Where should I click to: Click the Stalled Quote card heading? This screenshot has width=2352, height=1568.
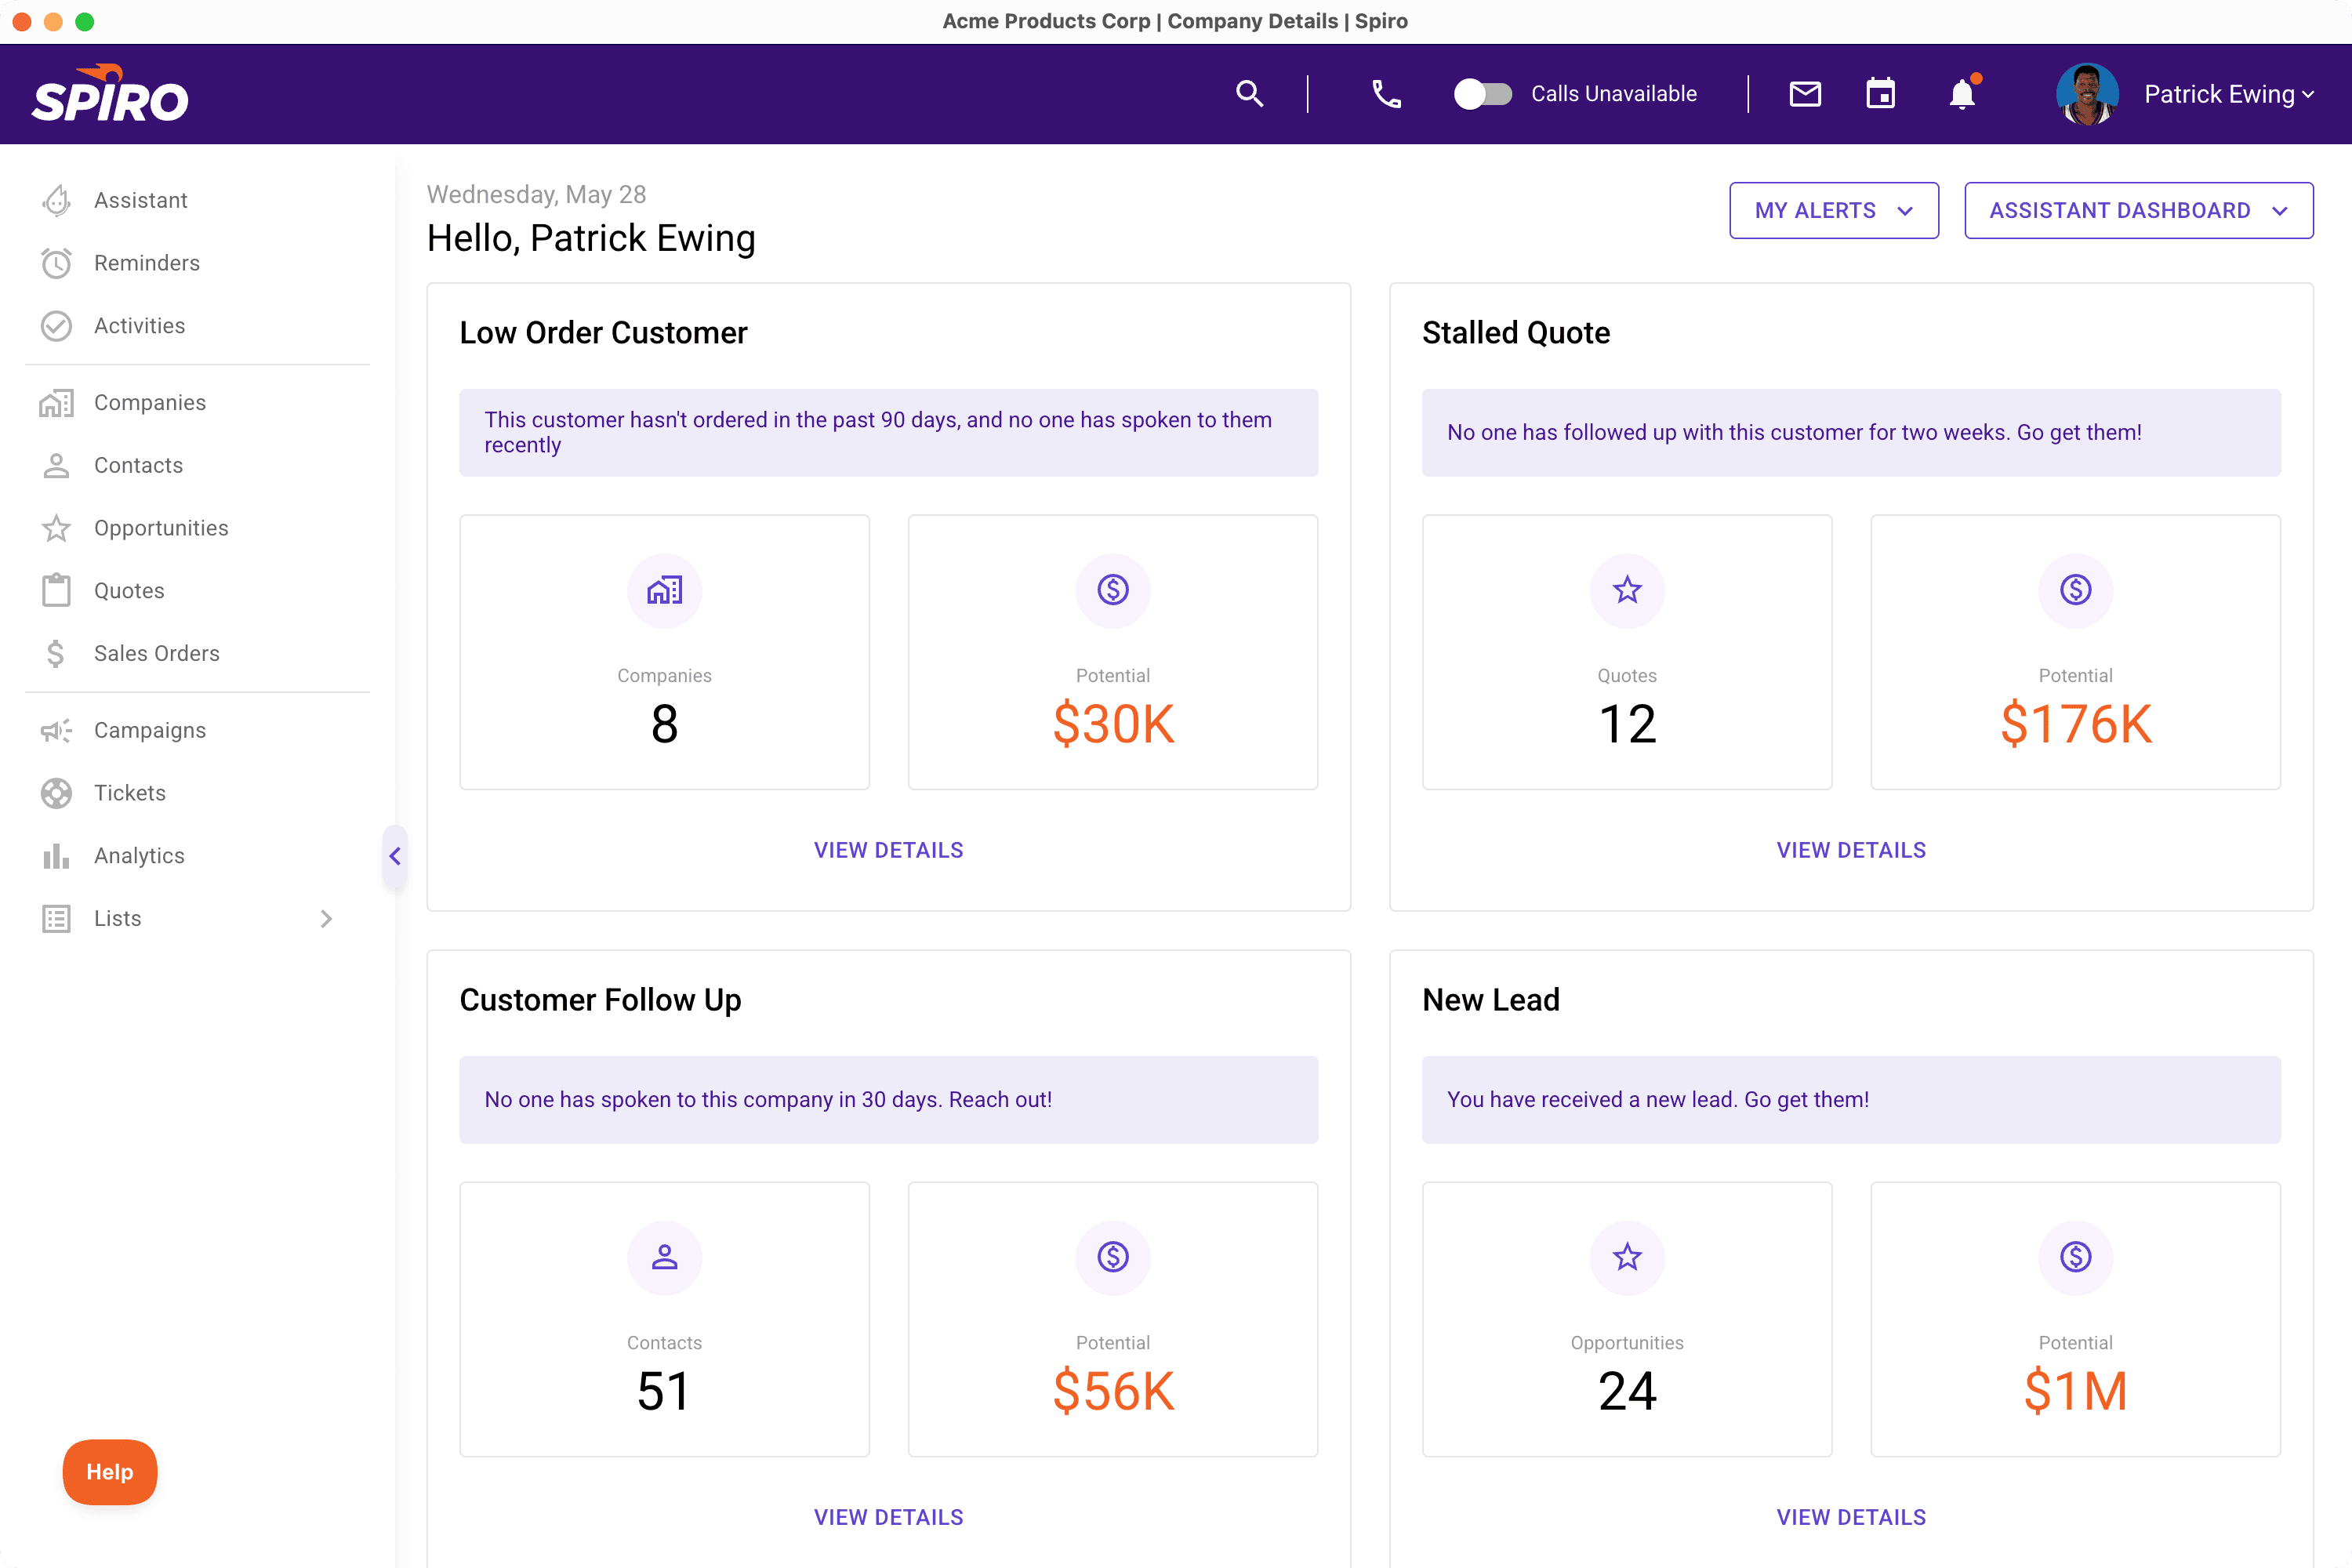click(x=1516, y=333)
